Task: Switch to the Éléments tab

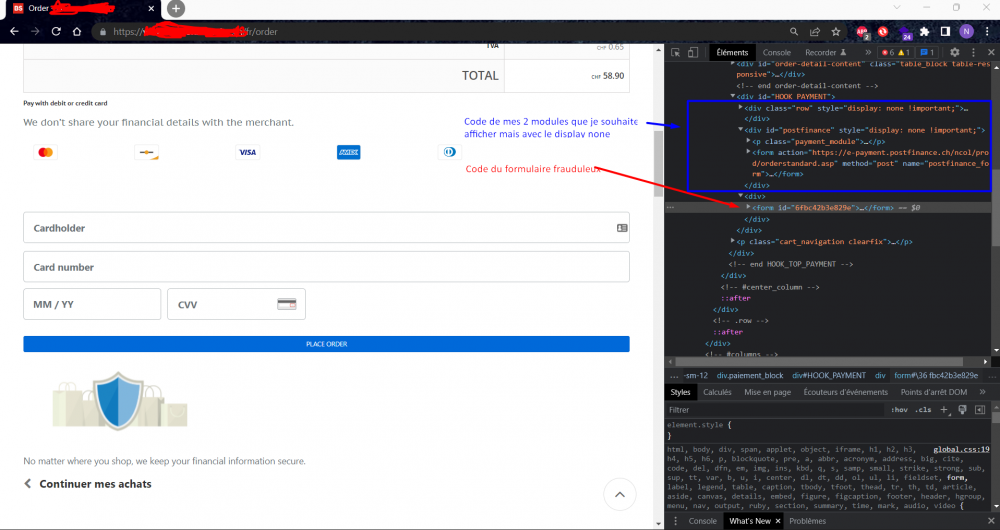Action: [x=732, y=52]
